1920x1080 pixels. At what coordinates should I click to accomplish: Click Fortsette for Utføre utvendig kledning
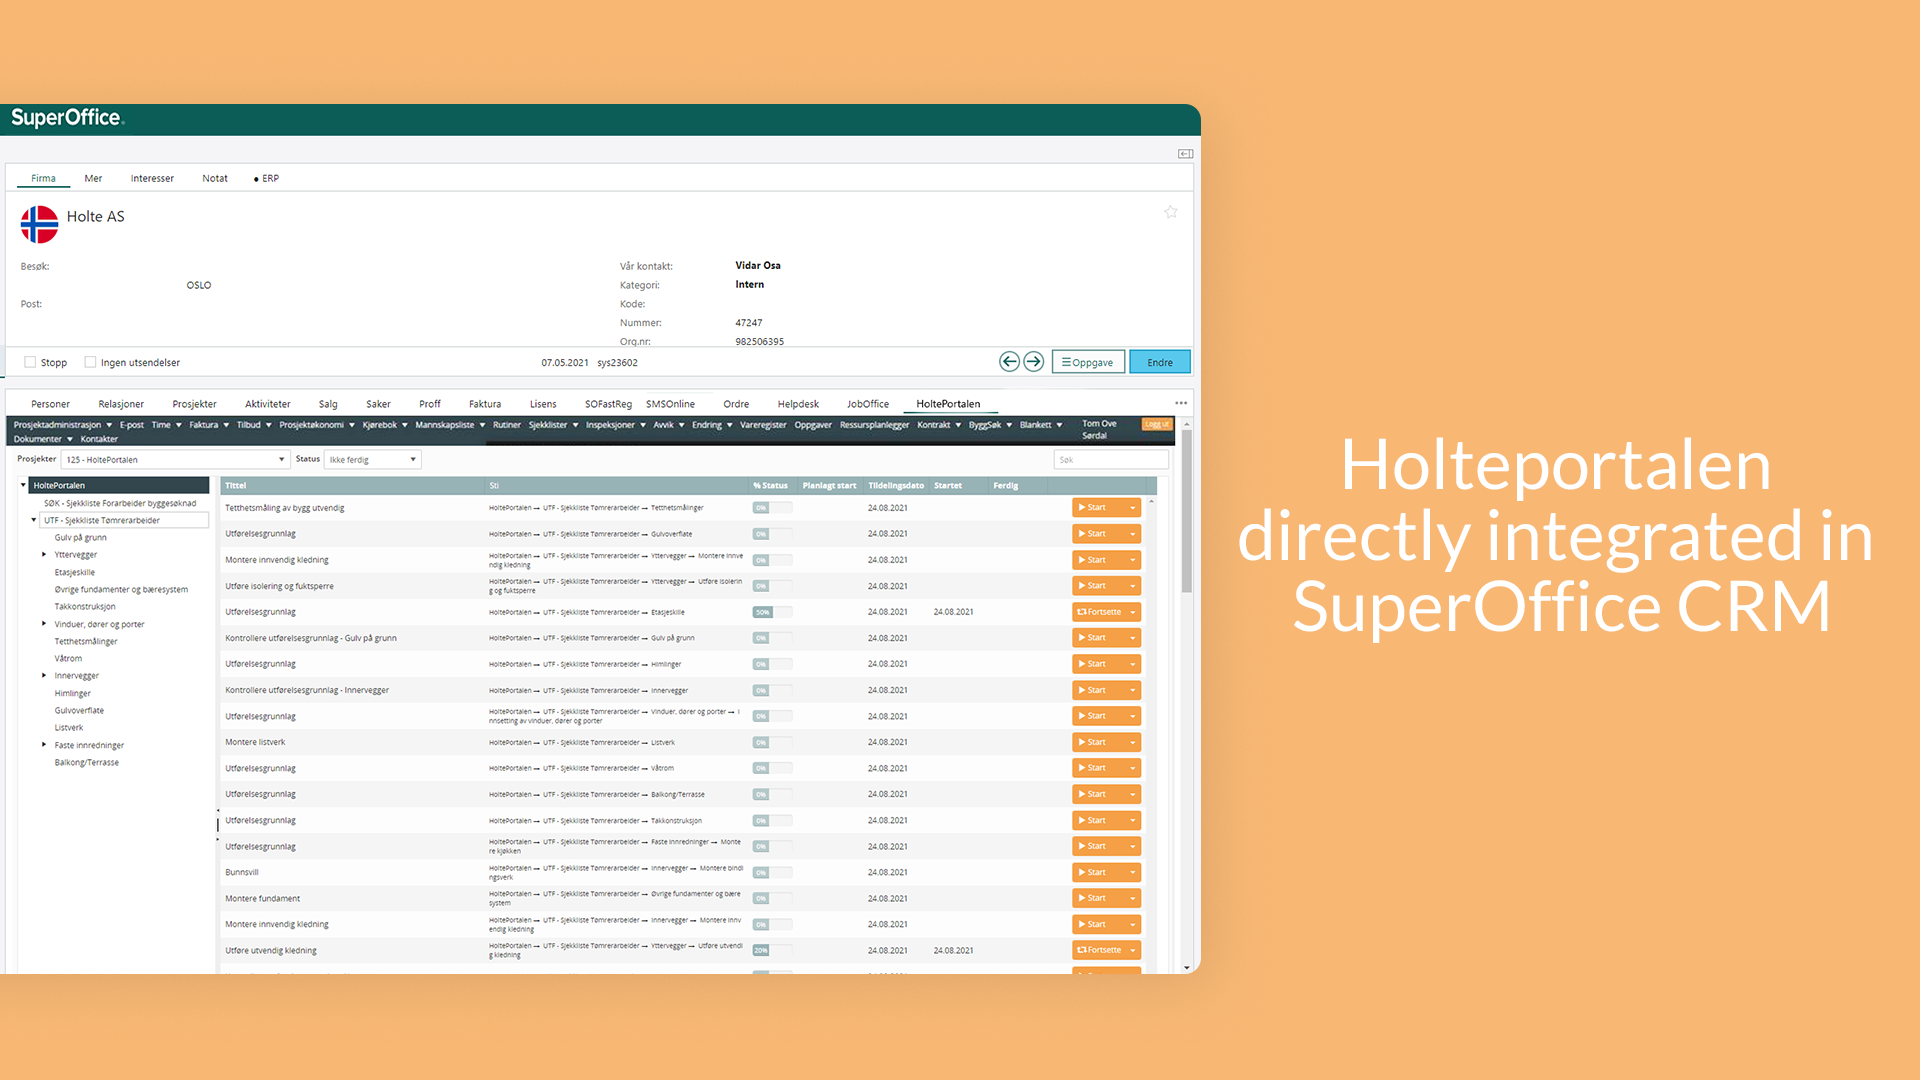click(1098, 950)
